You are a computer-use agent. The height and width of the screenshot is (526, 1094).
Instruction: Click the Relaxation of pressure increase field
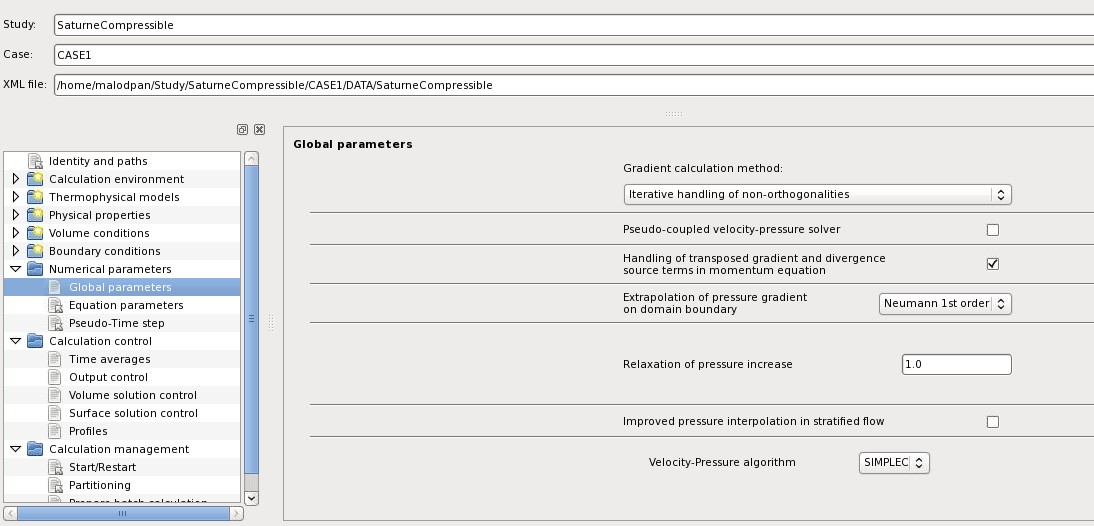(x=955, y=365)
